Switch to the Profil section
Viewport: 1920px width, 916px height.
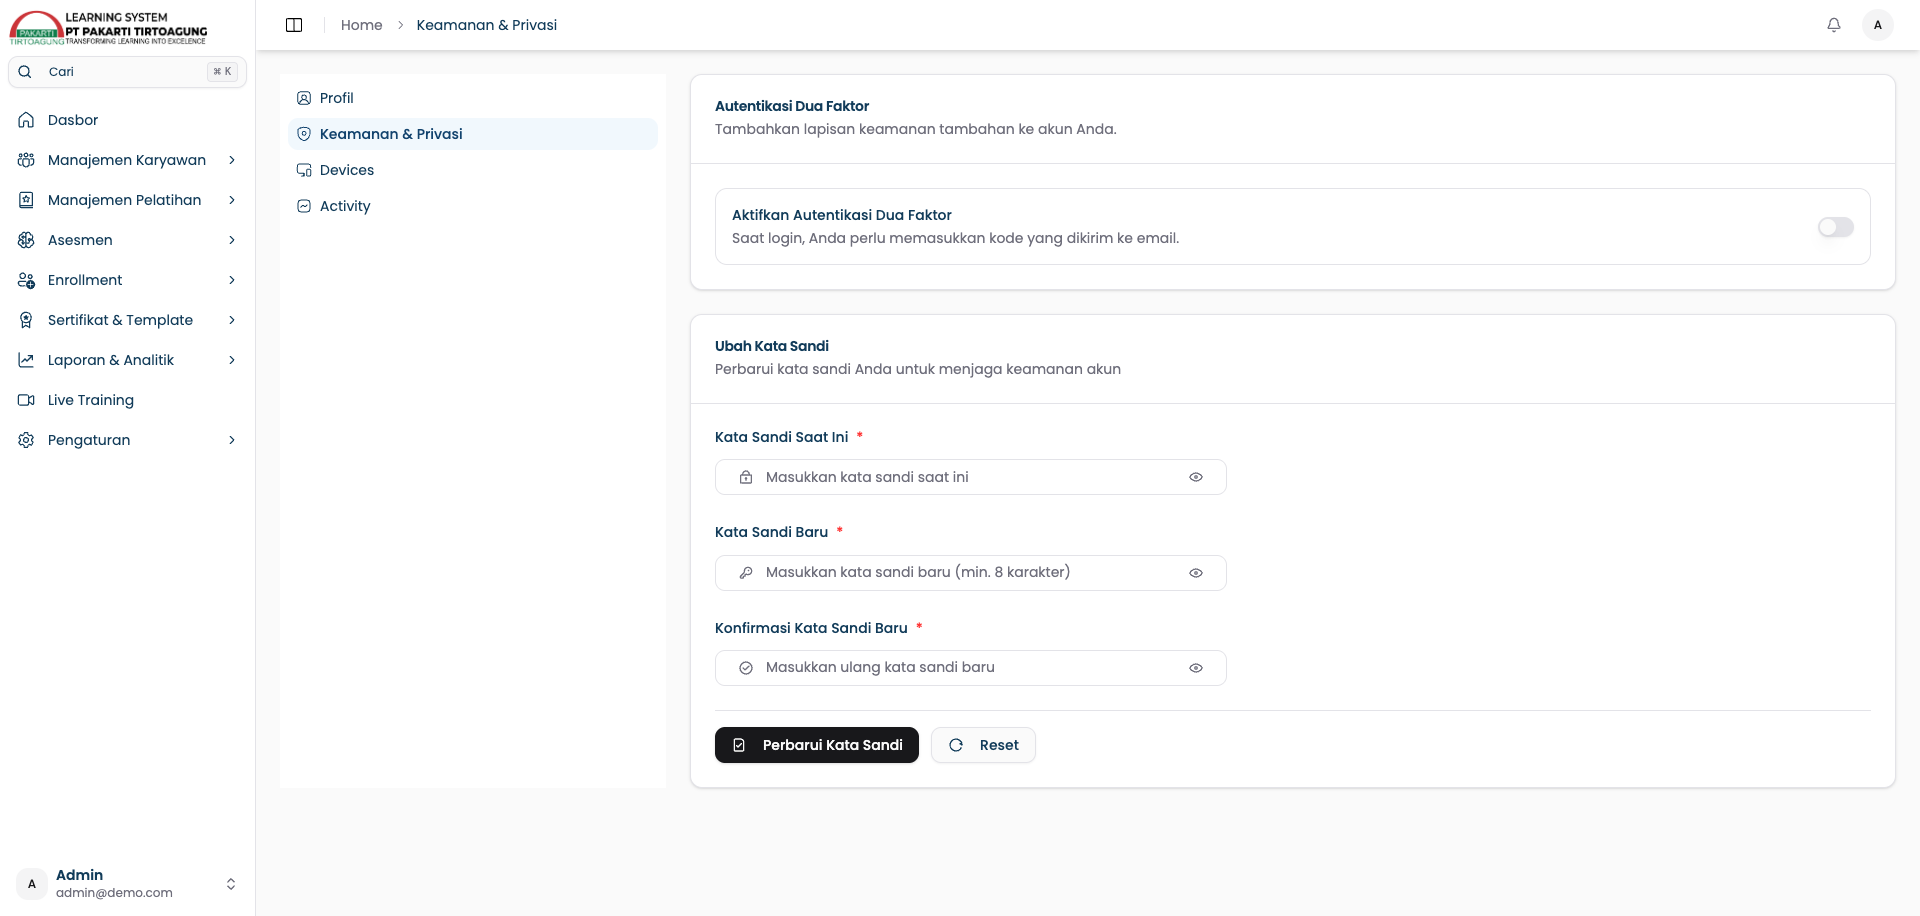click(473, 98)
